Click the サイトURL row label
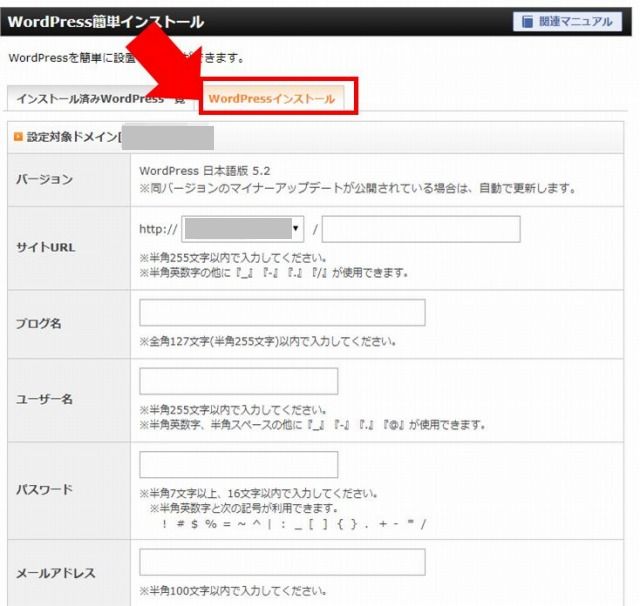 point(45,246)
